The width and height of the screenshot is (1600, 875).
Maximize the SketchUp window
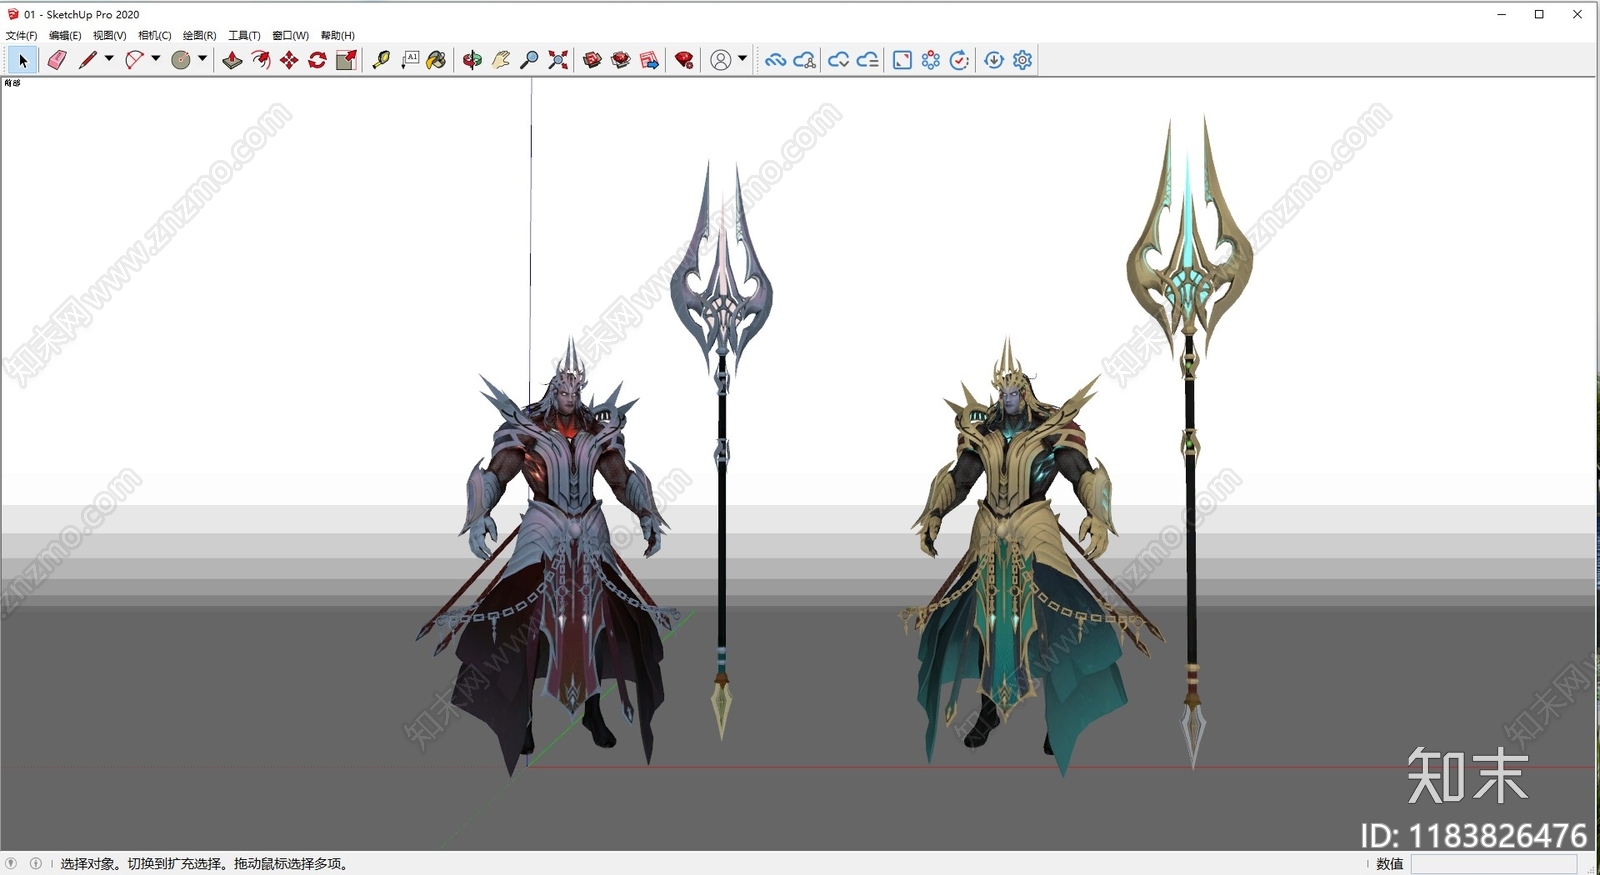click(x=1539, y=14)
